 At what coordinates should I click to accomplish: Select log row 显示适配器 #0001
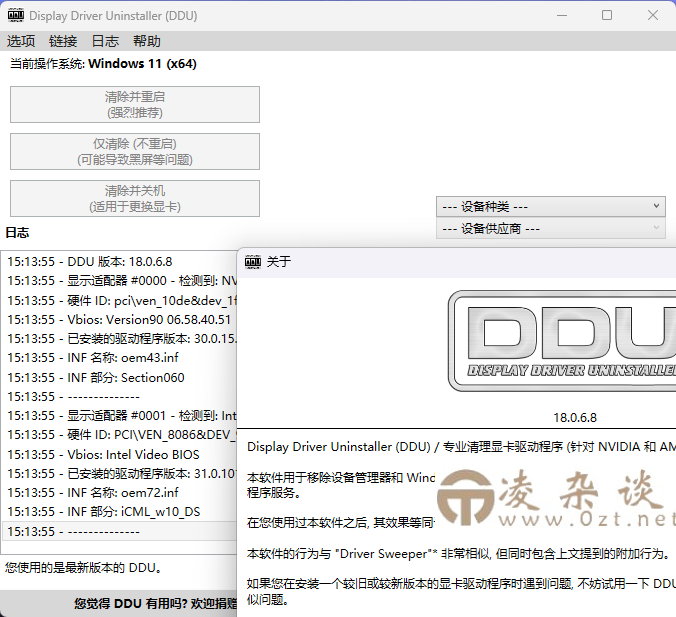pyautogui.click(x=119, y=416)
